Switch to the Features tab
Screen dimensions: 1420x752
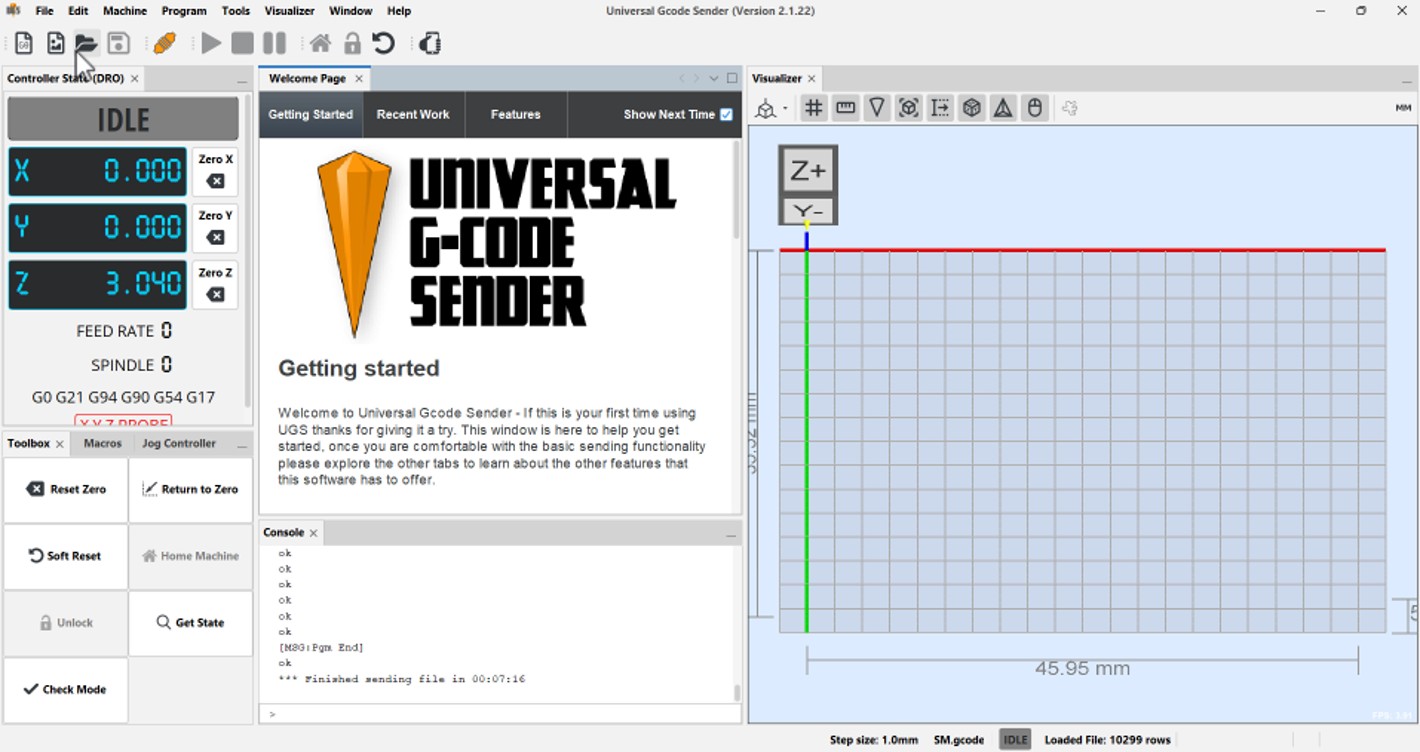pyautogui.click(x=516, y=114)
